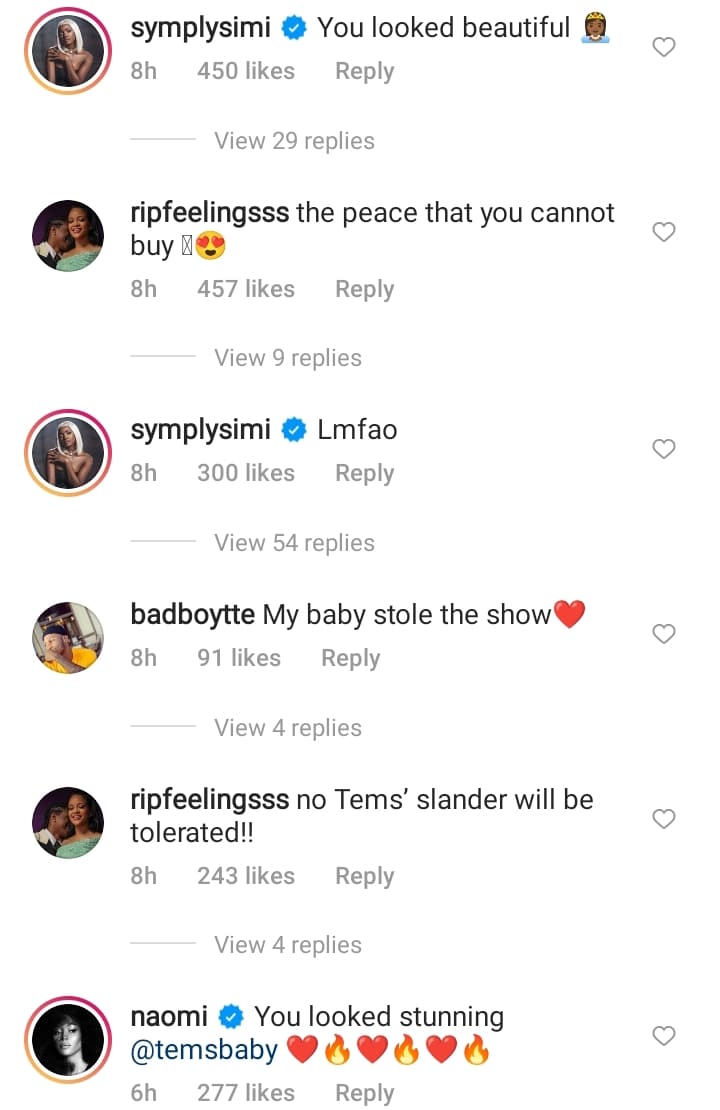The image size is (720, 1110).
Task: Expand "View 54 replies"
Action: 294,543
